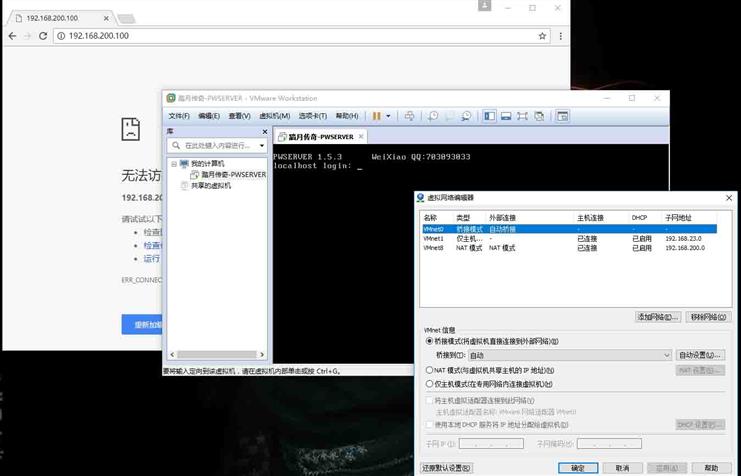The height and width of the screenshot is (476, 741).
Task: Click the 自动设置 button
Action: (x=700, y=355)
